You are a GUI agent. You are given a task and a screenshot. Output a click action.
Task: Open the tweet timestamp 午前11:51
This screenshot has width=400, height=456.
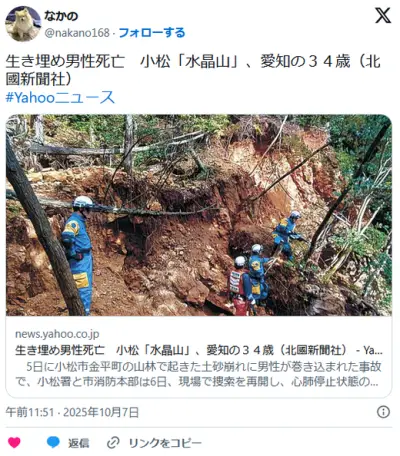click(30, 412)
